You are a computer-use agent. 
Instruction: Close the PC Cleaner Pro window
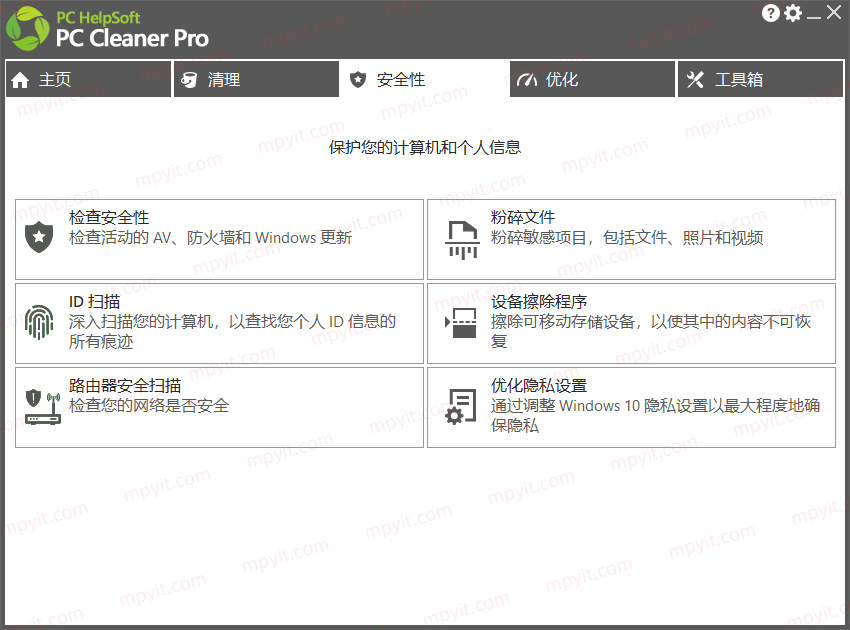[834, 12]
